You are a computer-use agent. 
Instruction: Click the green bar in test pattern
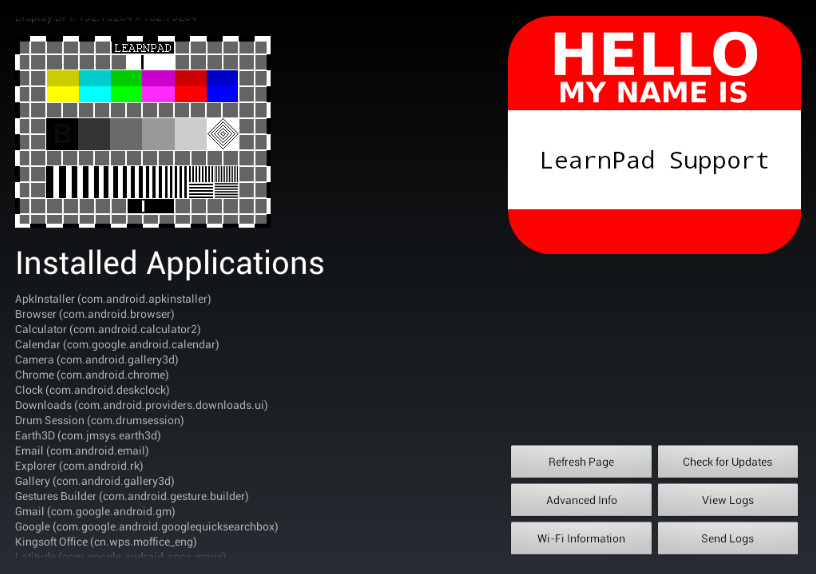[x=126, y=86]
